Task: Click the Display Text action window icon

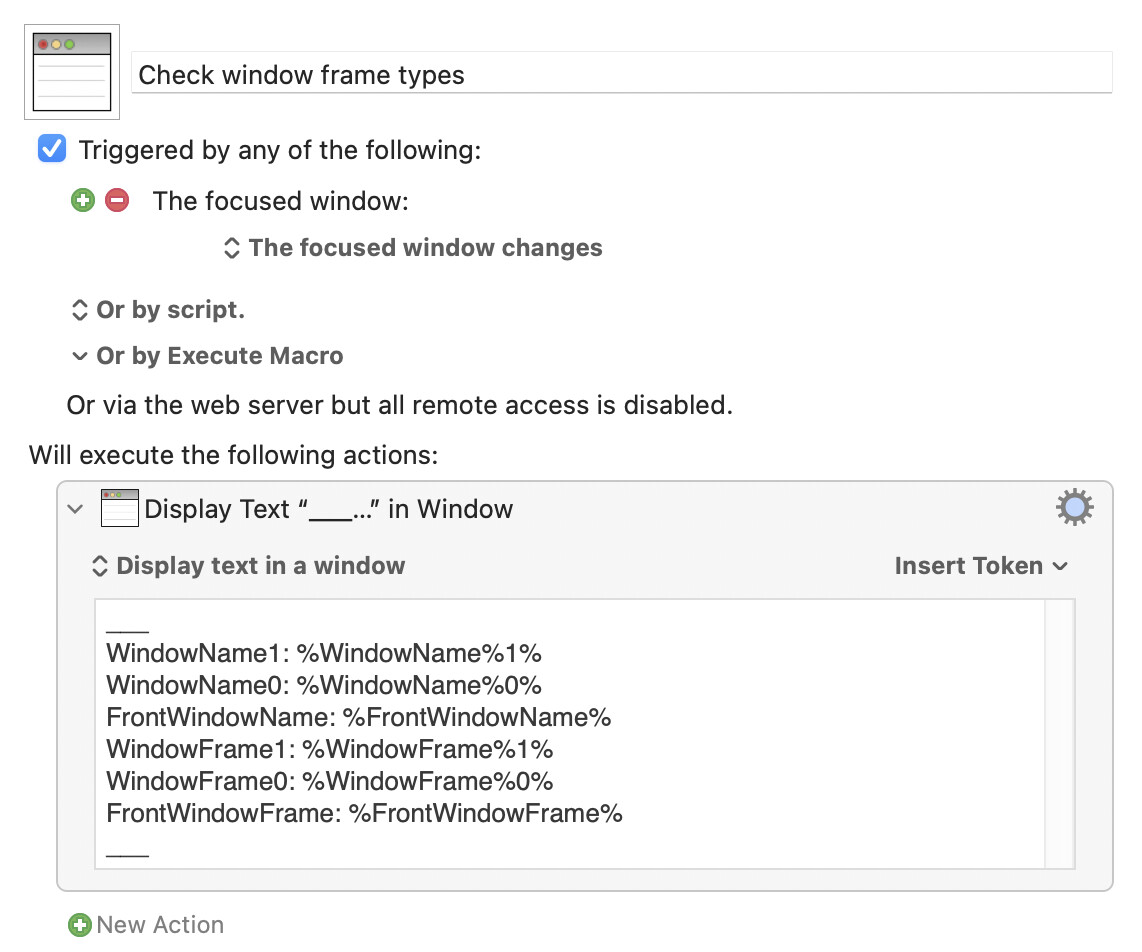Action: click(119, 508)
